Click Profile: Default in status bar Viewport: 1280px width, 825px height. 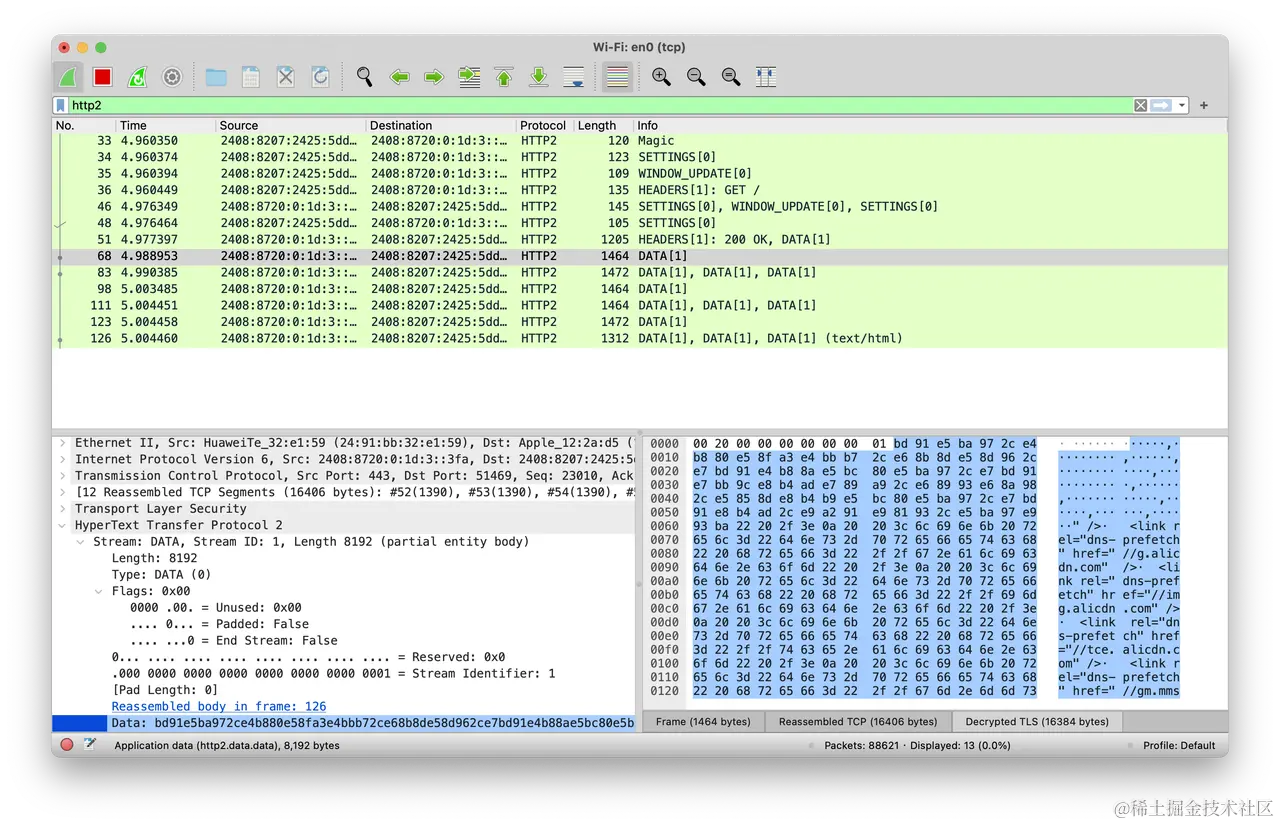(x=1179, y=745)
